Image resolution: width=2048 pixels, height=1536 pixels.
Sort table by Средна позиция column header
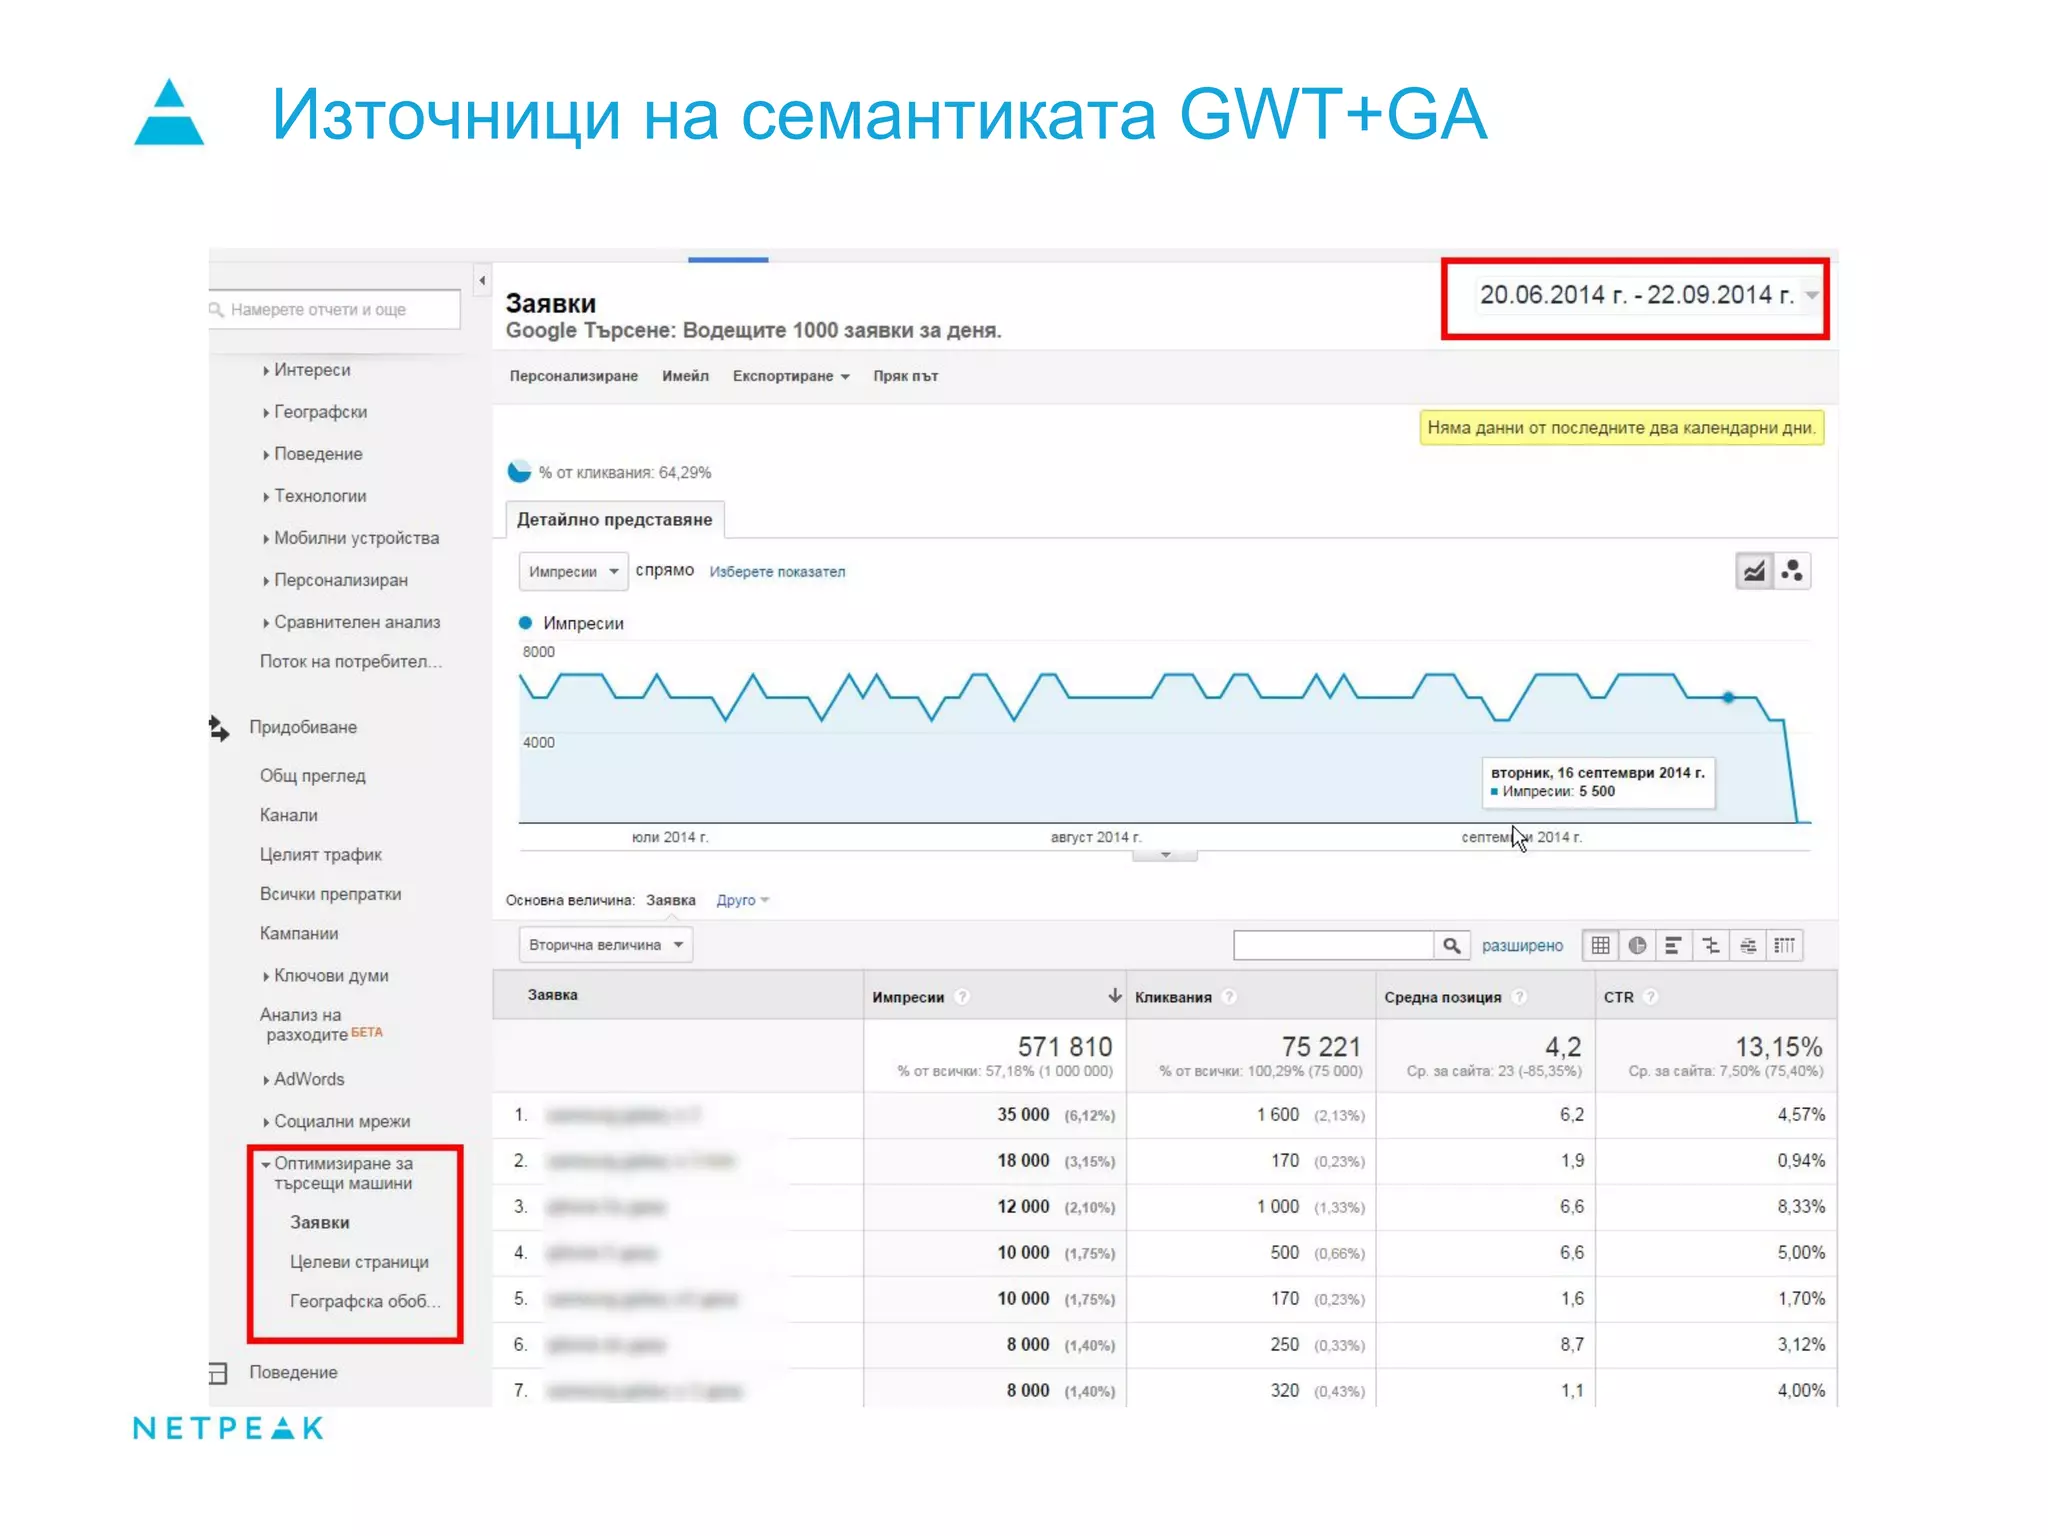[1443, 997]
